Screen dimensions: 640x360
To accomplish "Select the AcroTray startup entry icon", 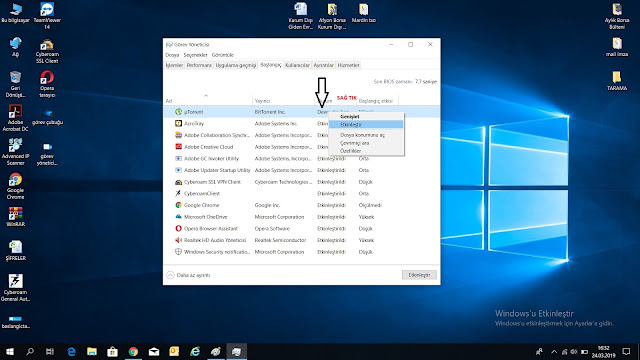I will [x=178, y=123].
